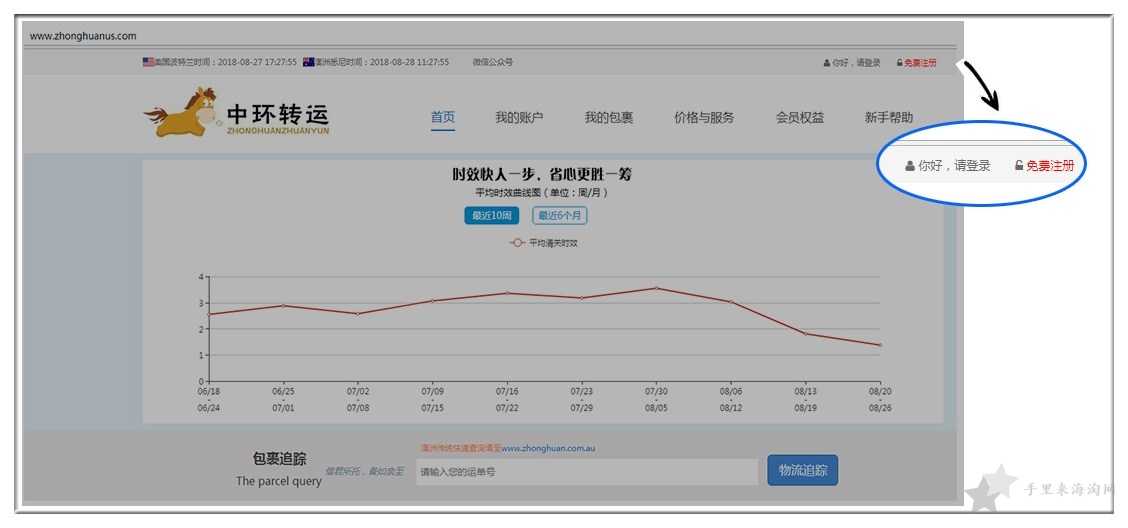This screenshot has width=1128, height=528.
Task: Open the 首页 navigation tab
Action: point(443,118)
